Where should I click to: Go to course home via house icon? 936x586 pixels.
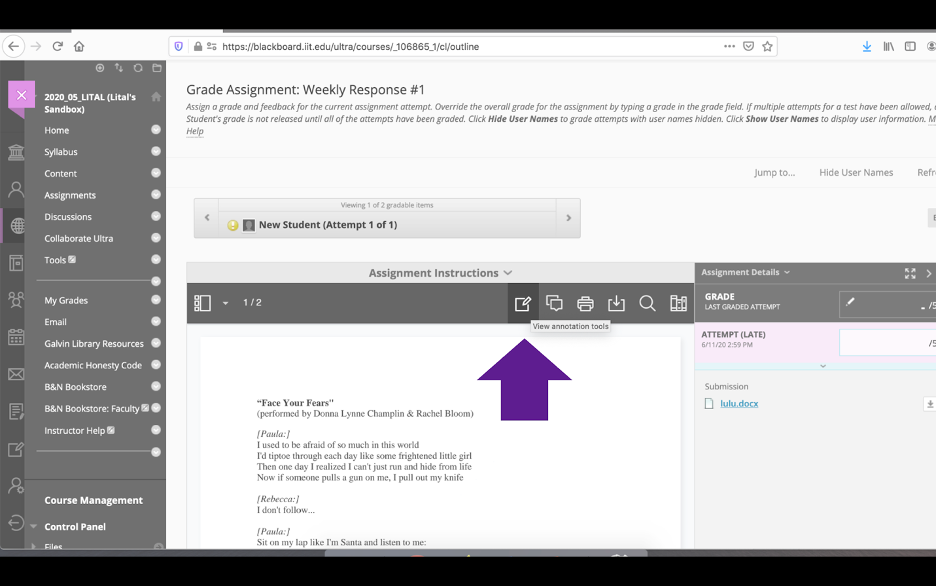pyautogui.click(x=156, y=97)
